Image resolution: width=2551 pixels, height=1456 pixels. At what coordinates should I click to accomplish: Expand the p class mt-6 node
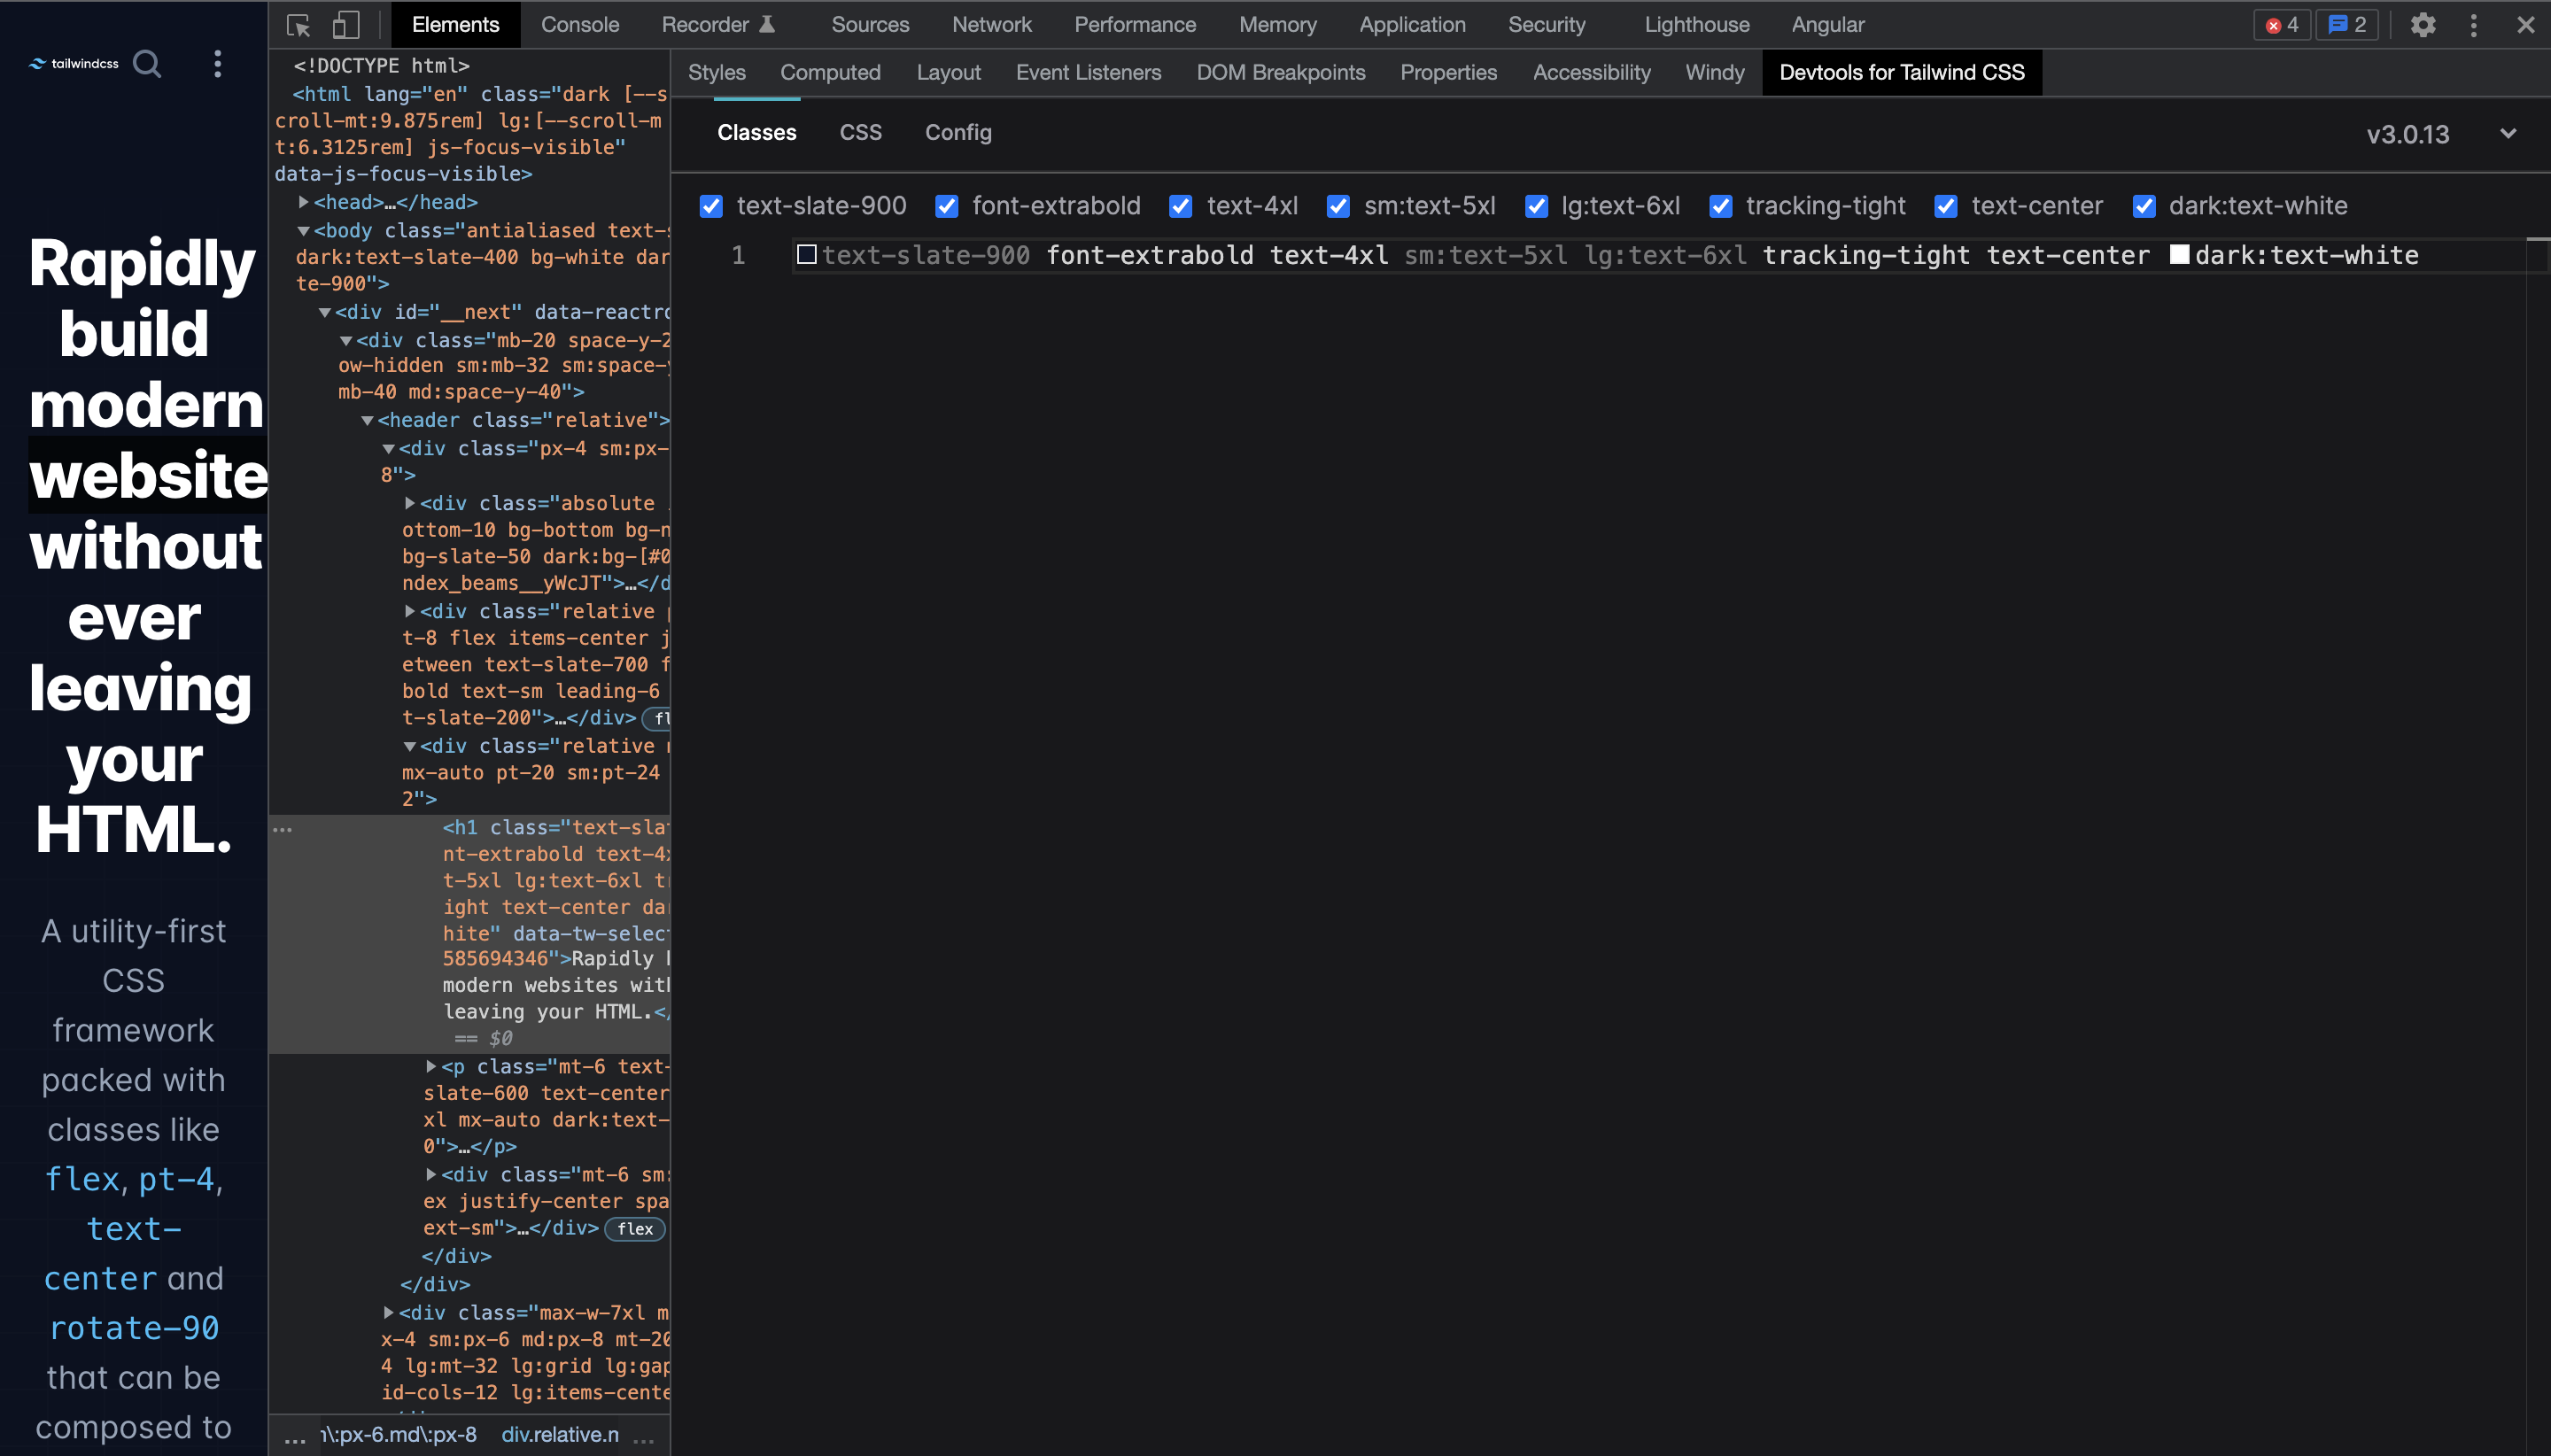click(430, 1067)
